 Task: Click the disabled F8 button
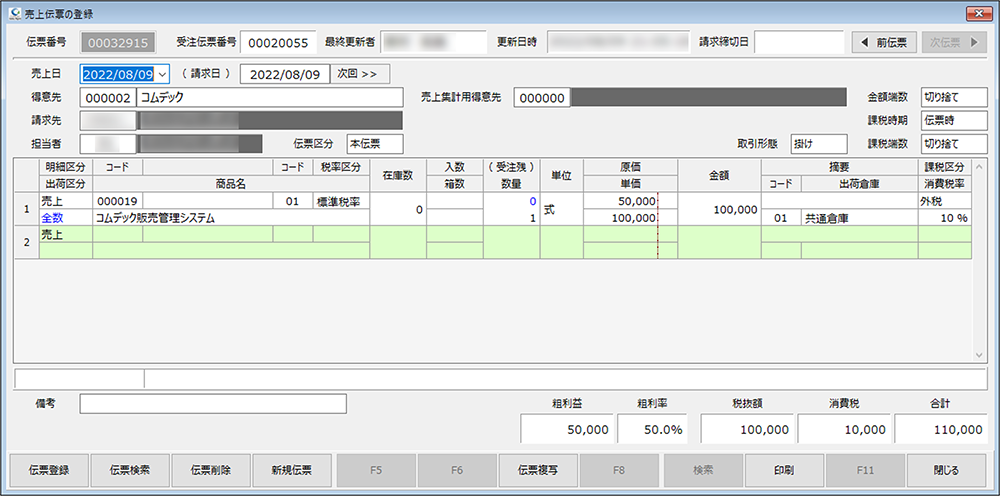tap(619, 470)
